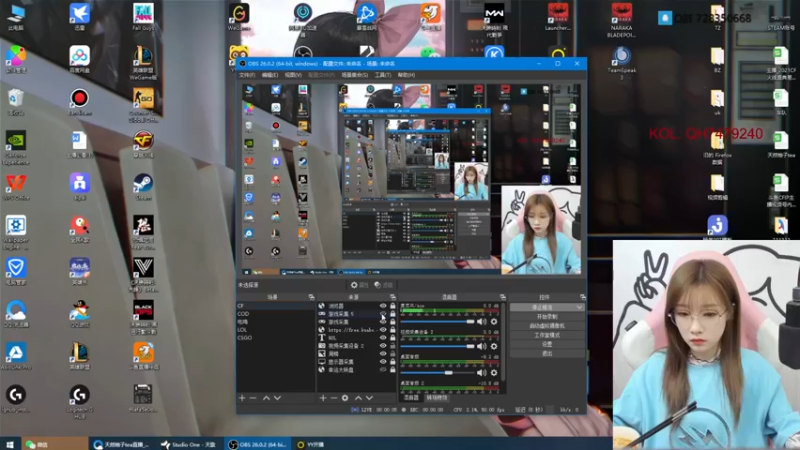Add a new source with plus icon
The height and width of the screenshot is (450, 800).
pyautogui.click(x=322, y=398)
